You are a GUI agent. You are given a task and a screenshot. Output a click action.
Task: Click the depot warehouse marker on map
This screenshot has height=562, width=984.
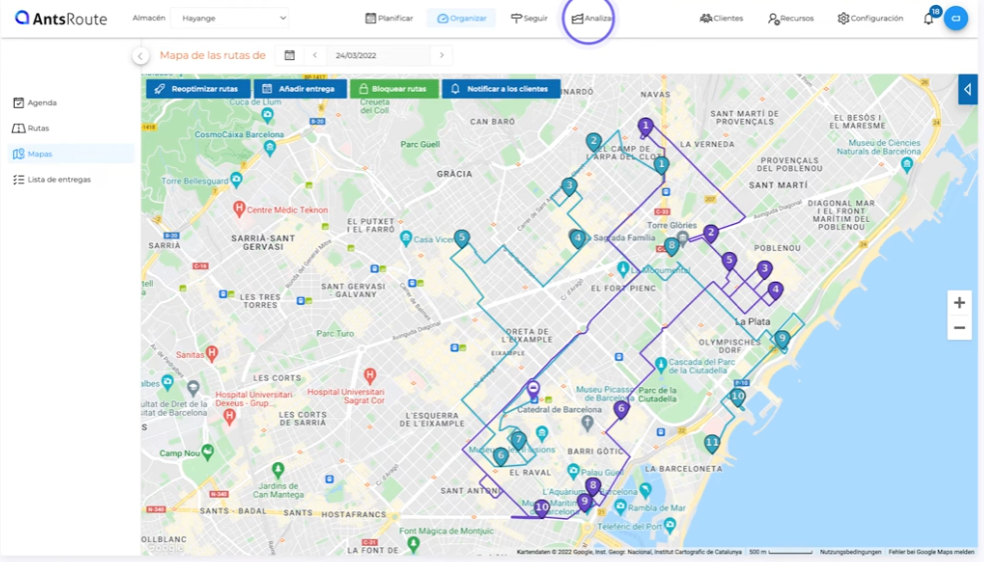tap(533, 389)
